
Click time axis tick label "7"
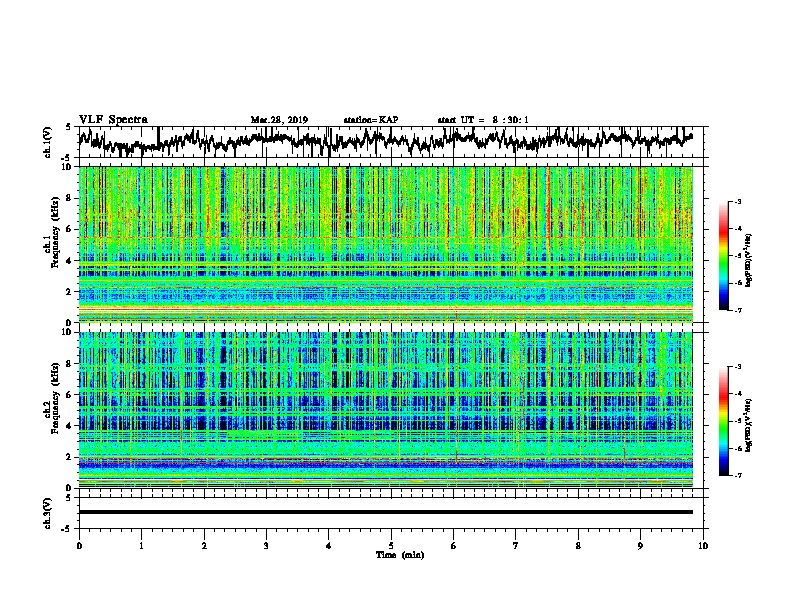516,545
